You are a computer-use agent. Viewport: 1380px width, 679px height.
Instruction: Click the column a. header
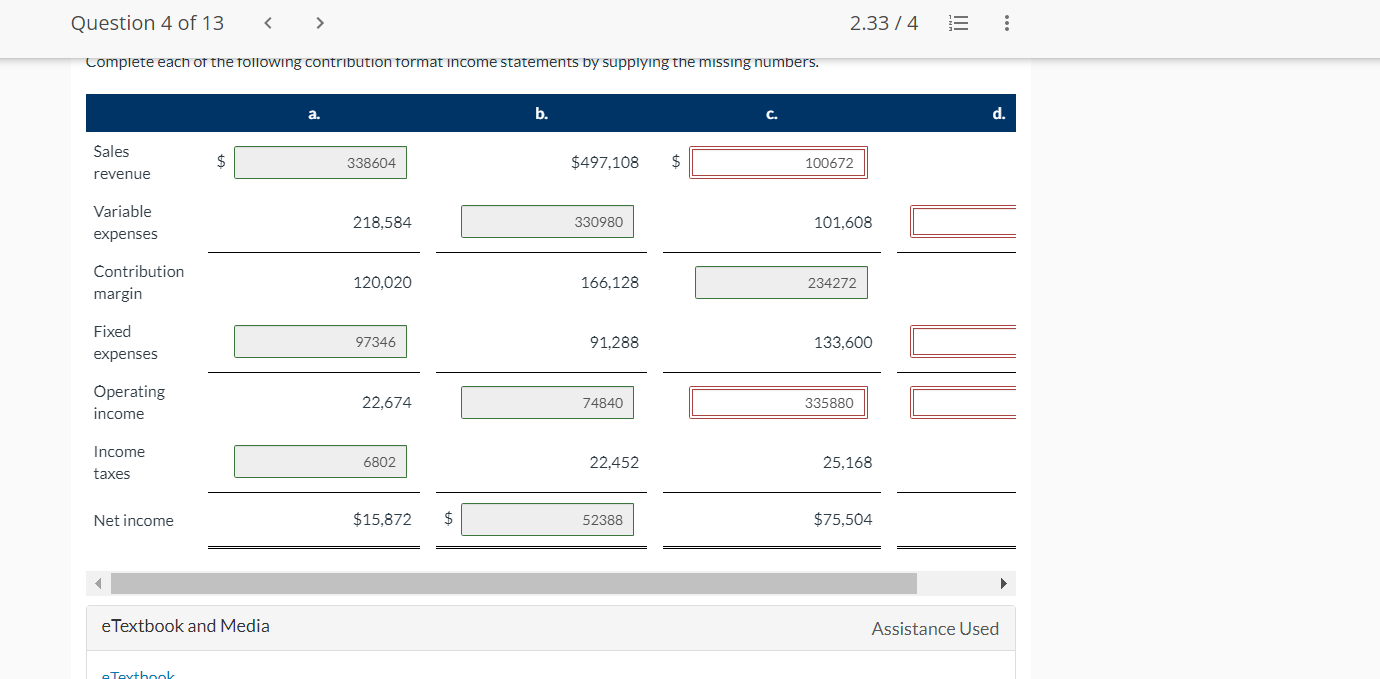pyautogui.click(x=314, y=114)
